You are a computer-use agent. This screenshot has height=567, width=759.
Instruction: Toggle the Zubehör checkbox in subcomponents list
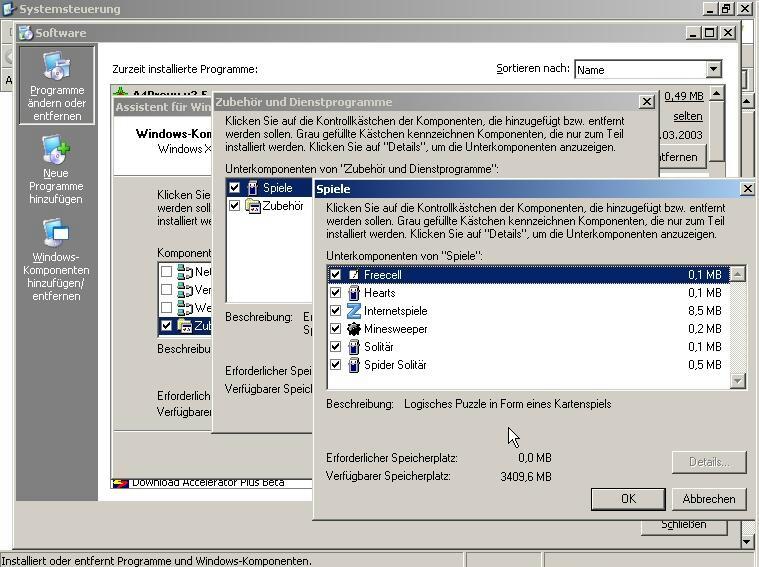point(234,206)
